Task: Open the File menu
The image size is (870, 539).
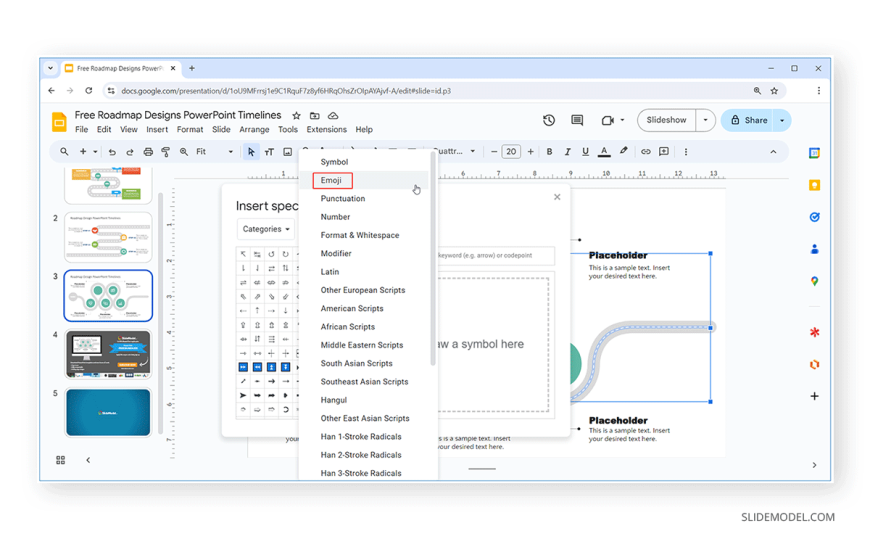Action: (x=82, y=129)
